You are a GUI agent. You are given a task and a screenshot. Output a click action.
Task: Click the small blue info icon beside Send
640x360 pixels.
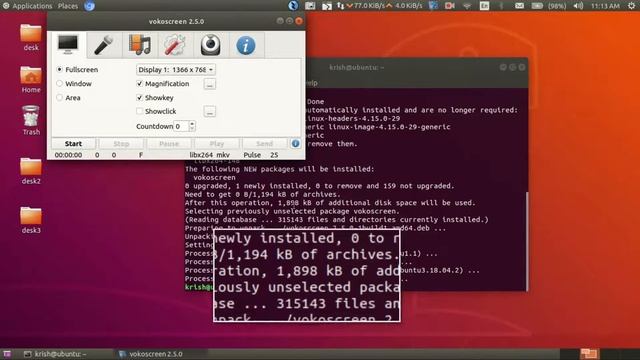click(x=296, y=144)
